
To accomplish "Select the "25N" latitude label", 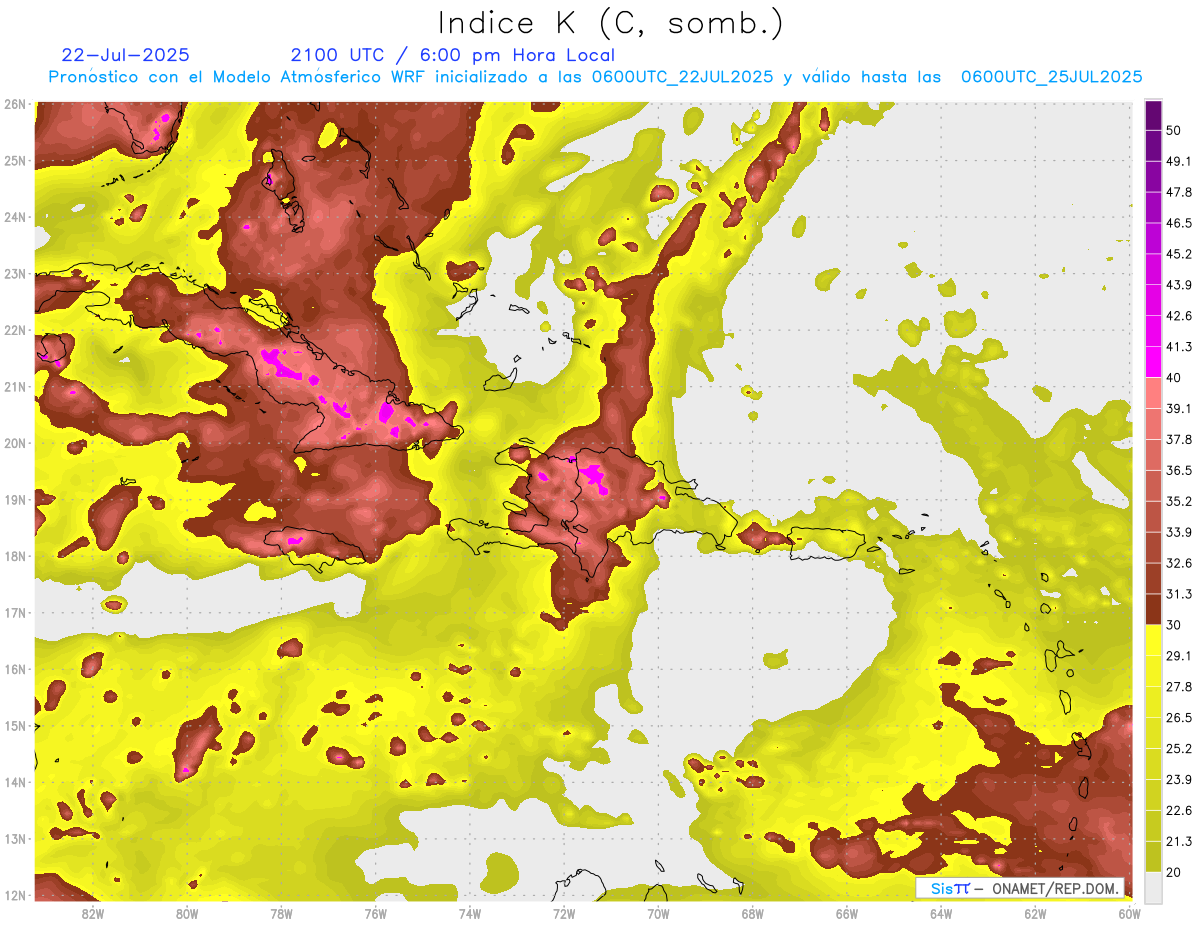I will (16, 161).
